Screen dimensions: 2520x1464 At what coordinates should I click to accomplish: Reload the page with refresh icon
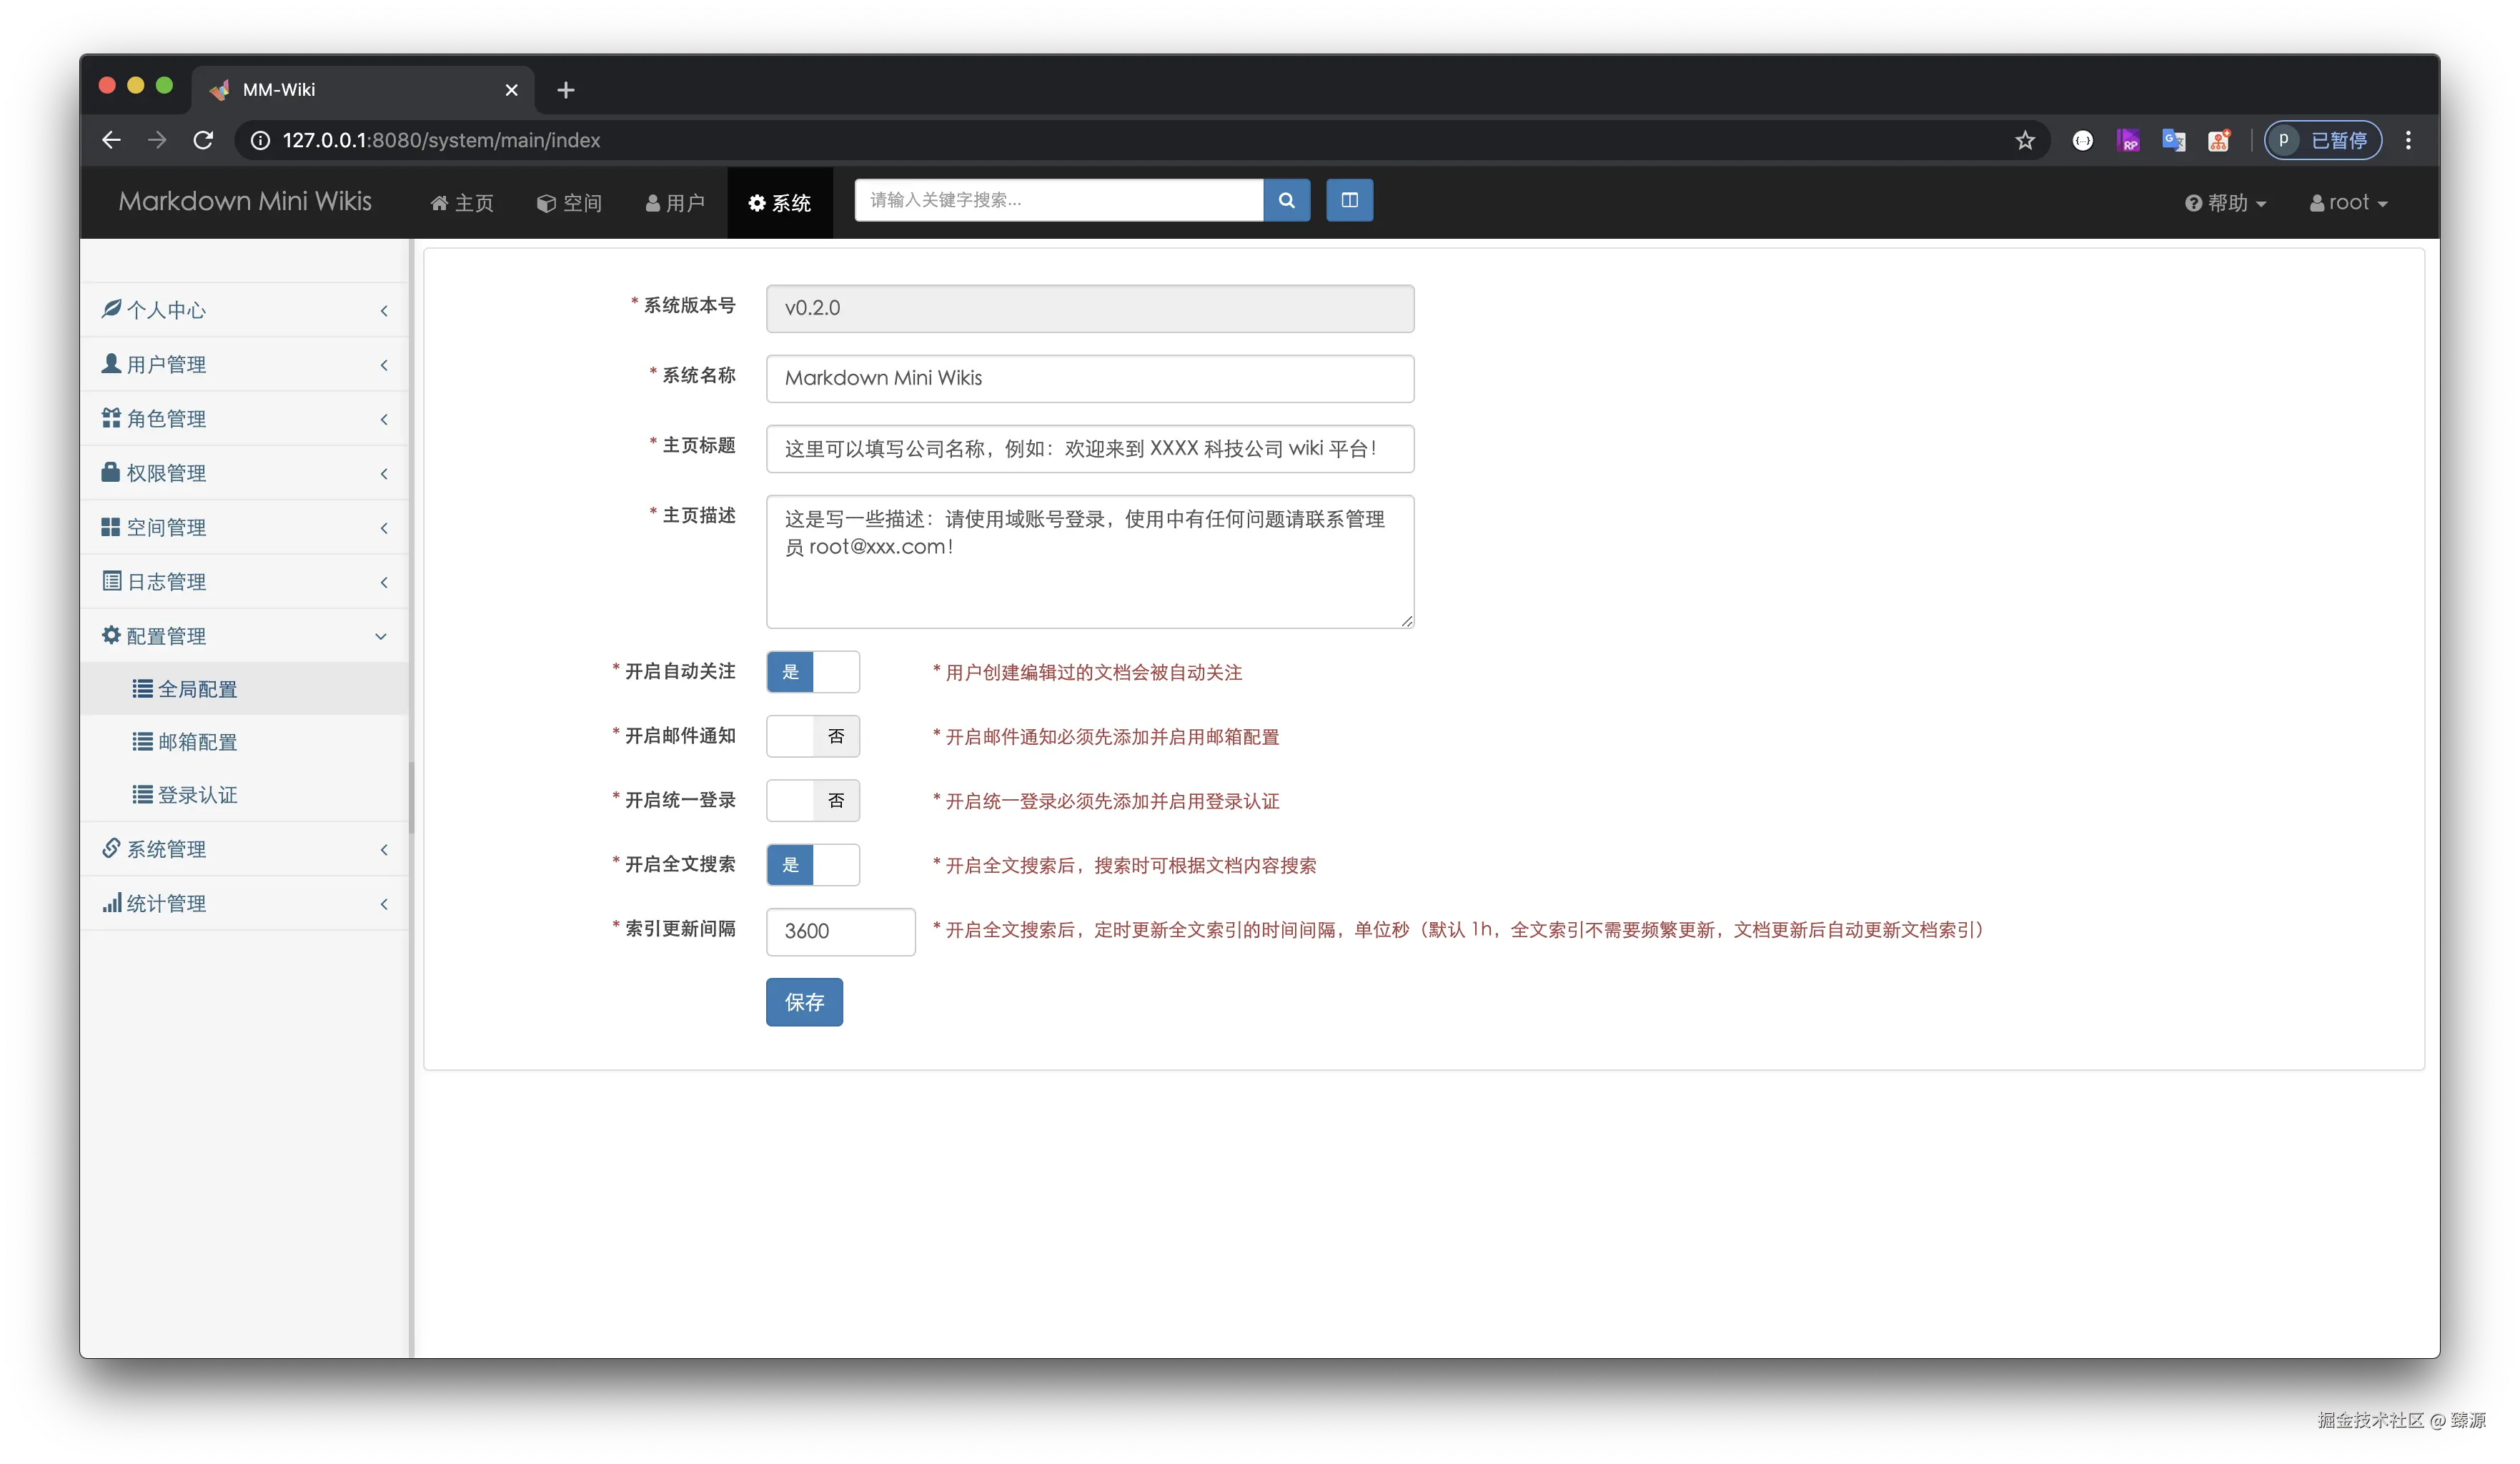point(203,141)
